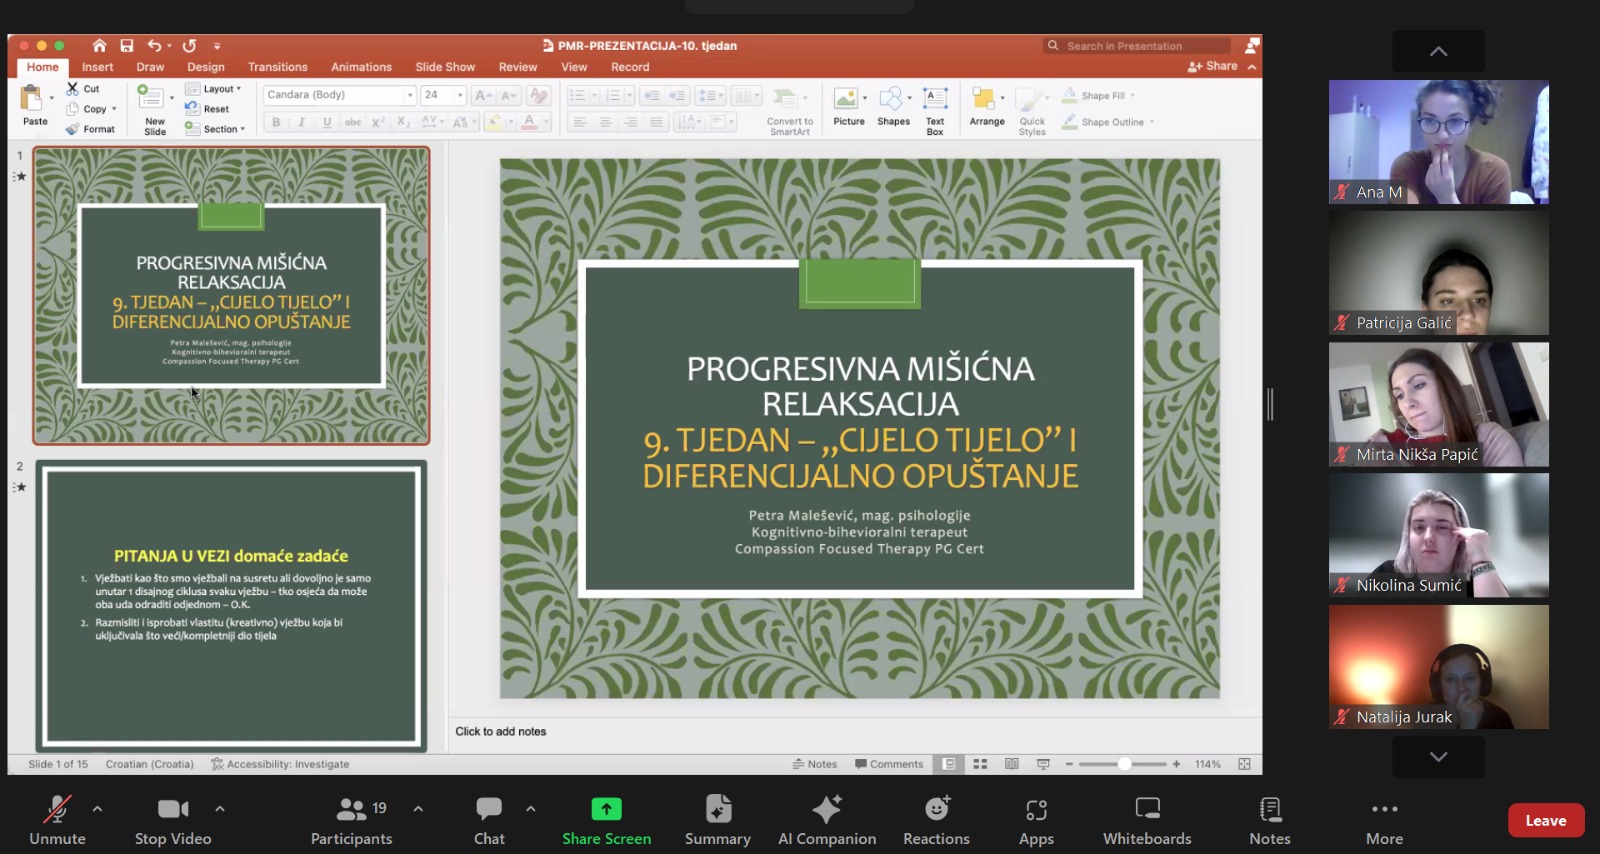
Task: Open text highlight color swatch
Action: tap(494, 122)
